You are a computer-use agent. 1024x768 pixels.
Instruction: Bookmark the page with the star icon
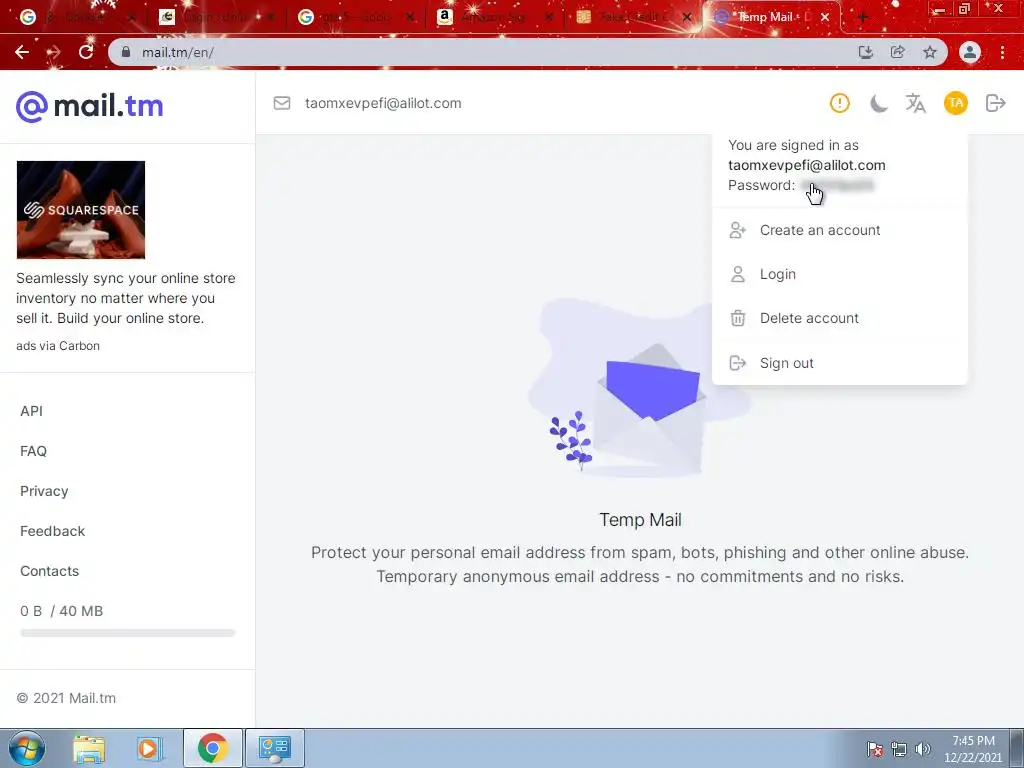(x=930, y=52)
